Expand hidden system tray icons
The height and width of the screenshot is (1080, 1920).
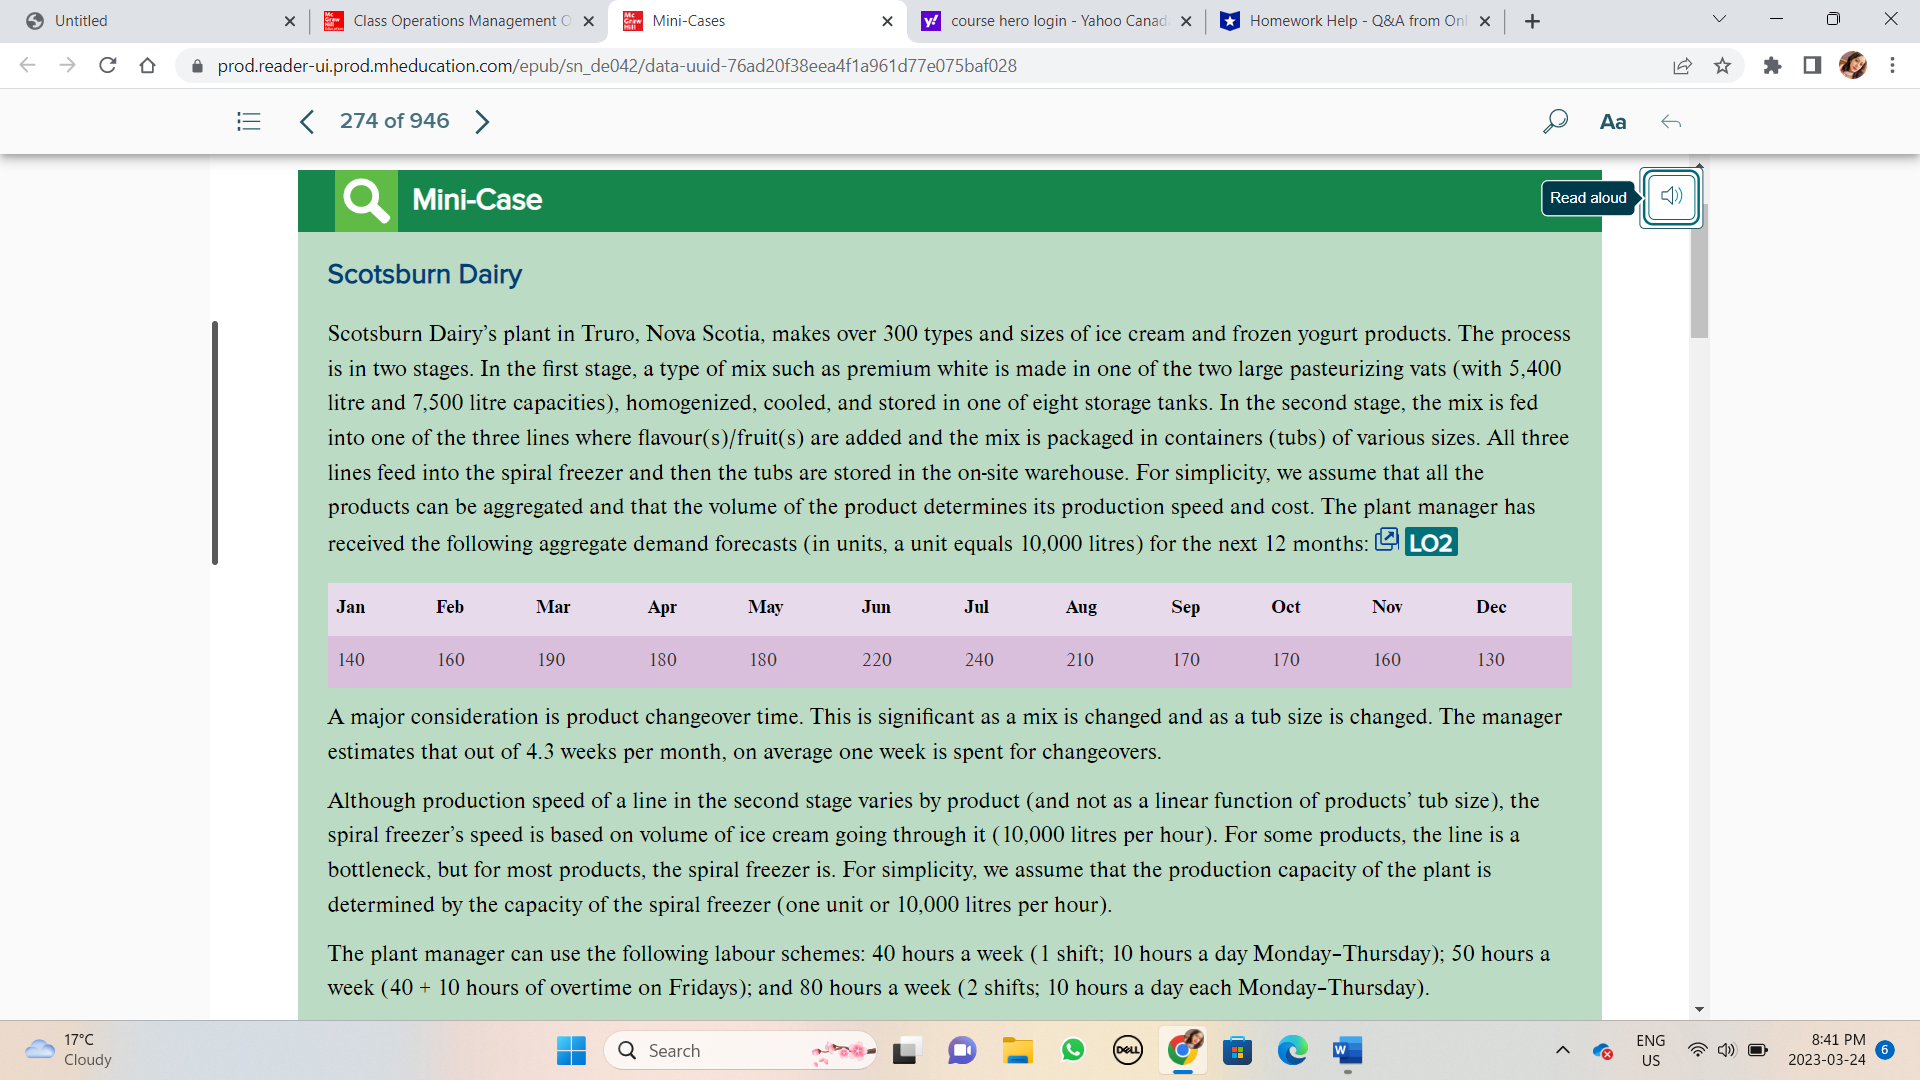tap(1564, 1050)
